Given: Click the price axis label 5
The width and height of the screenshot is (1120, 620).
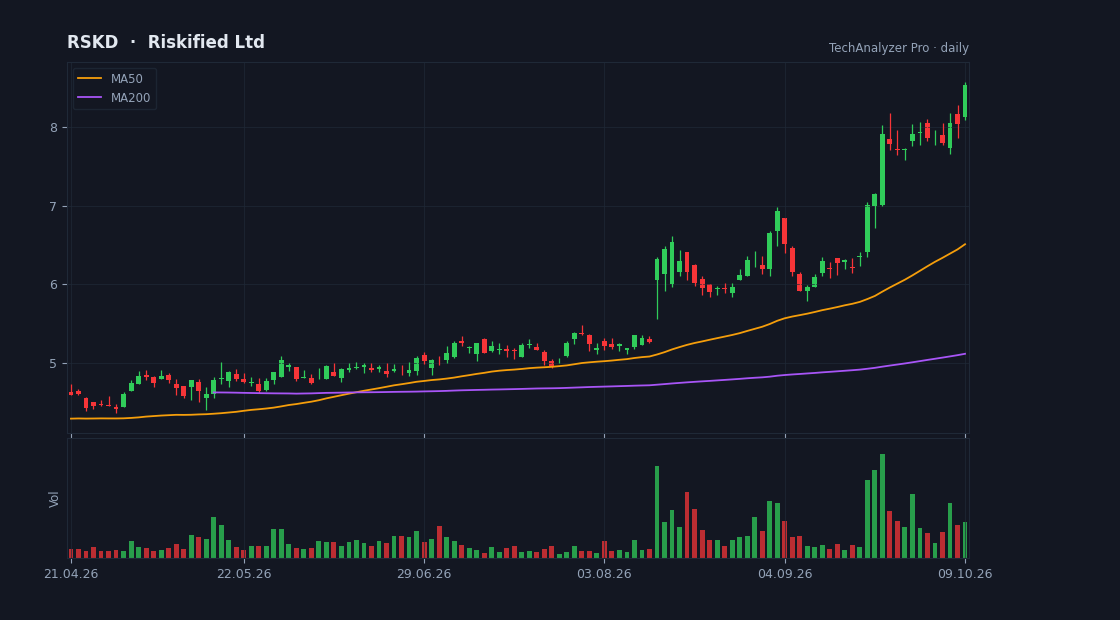Looking at the screenshot, I should [54, 364].
